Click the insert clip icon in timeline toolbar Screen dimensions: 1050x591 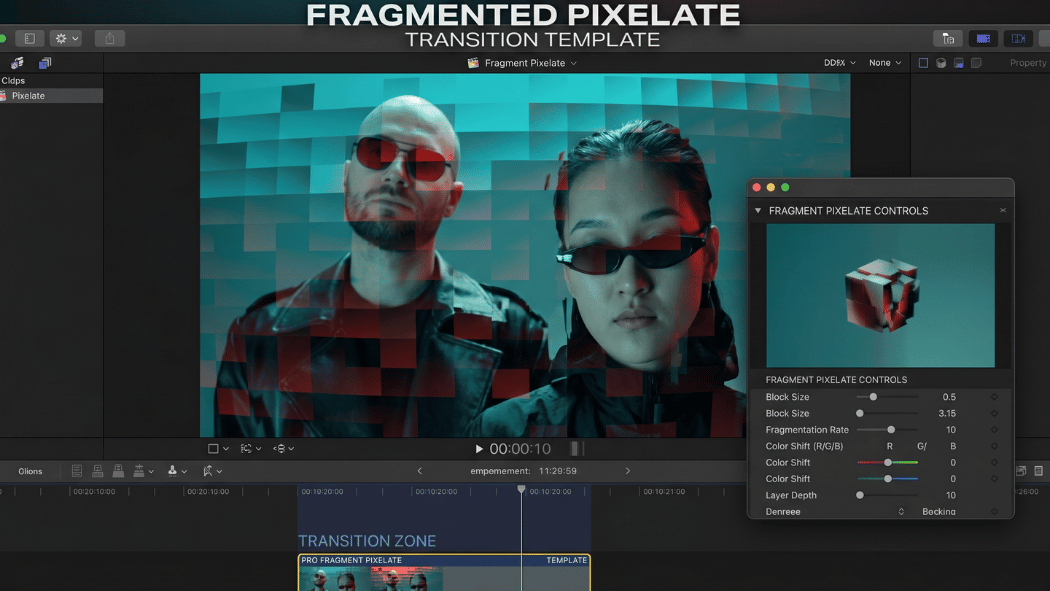click(98, 471)
